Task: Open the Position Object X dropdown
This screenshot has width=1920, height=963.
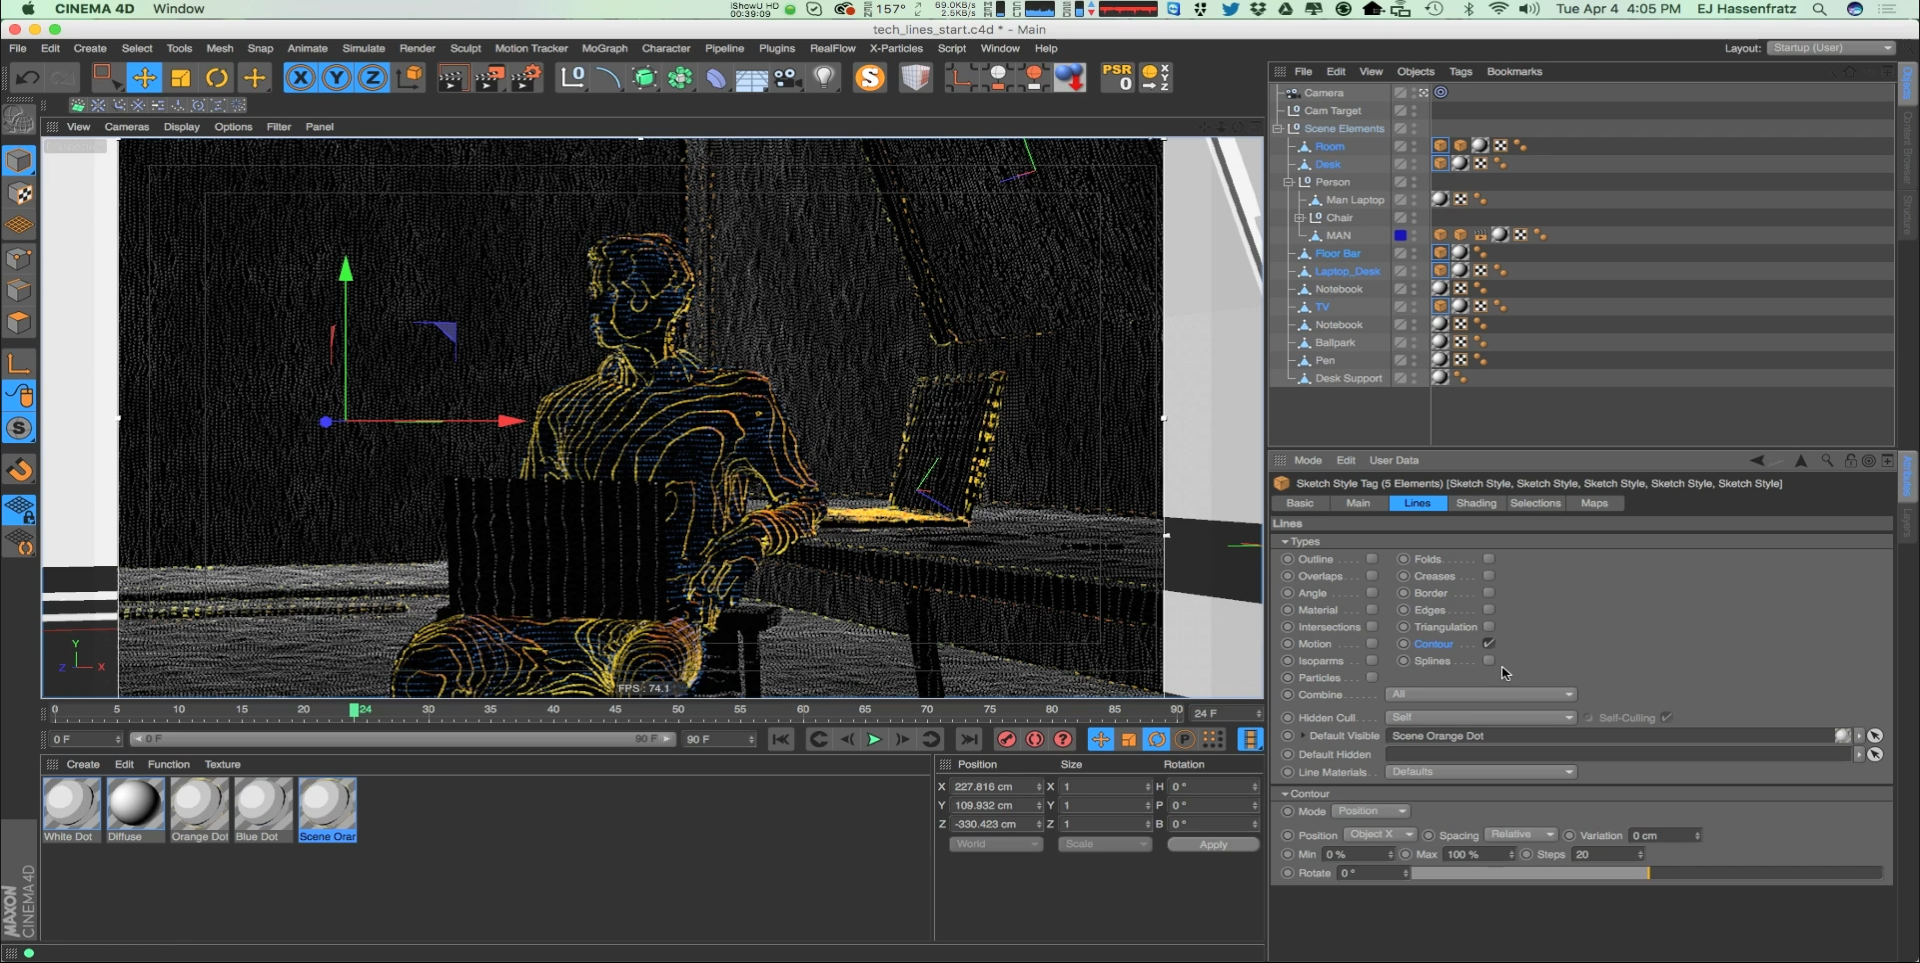Action: [1380, 835]
